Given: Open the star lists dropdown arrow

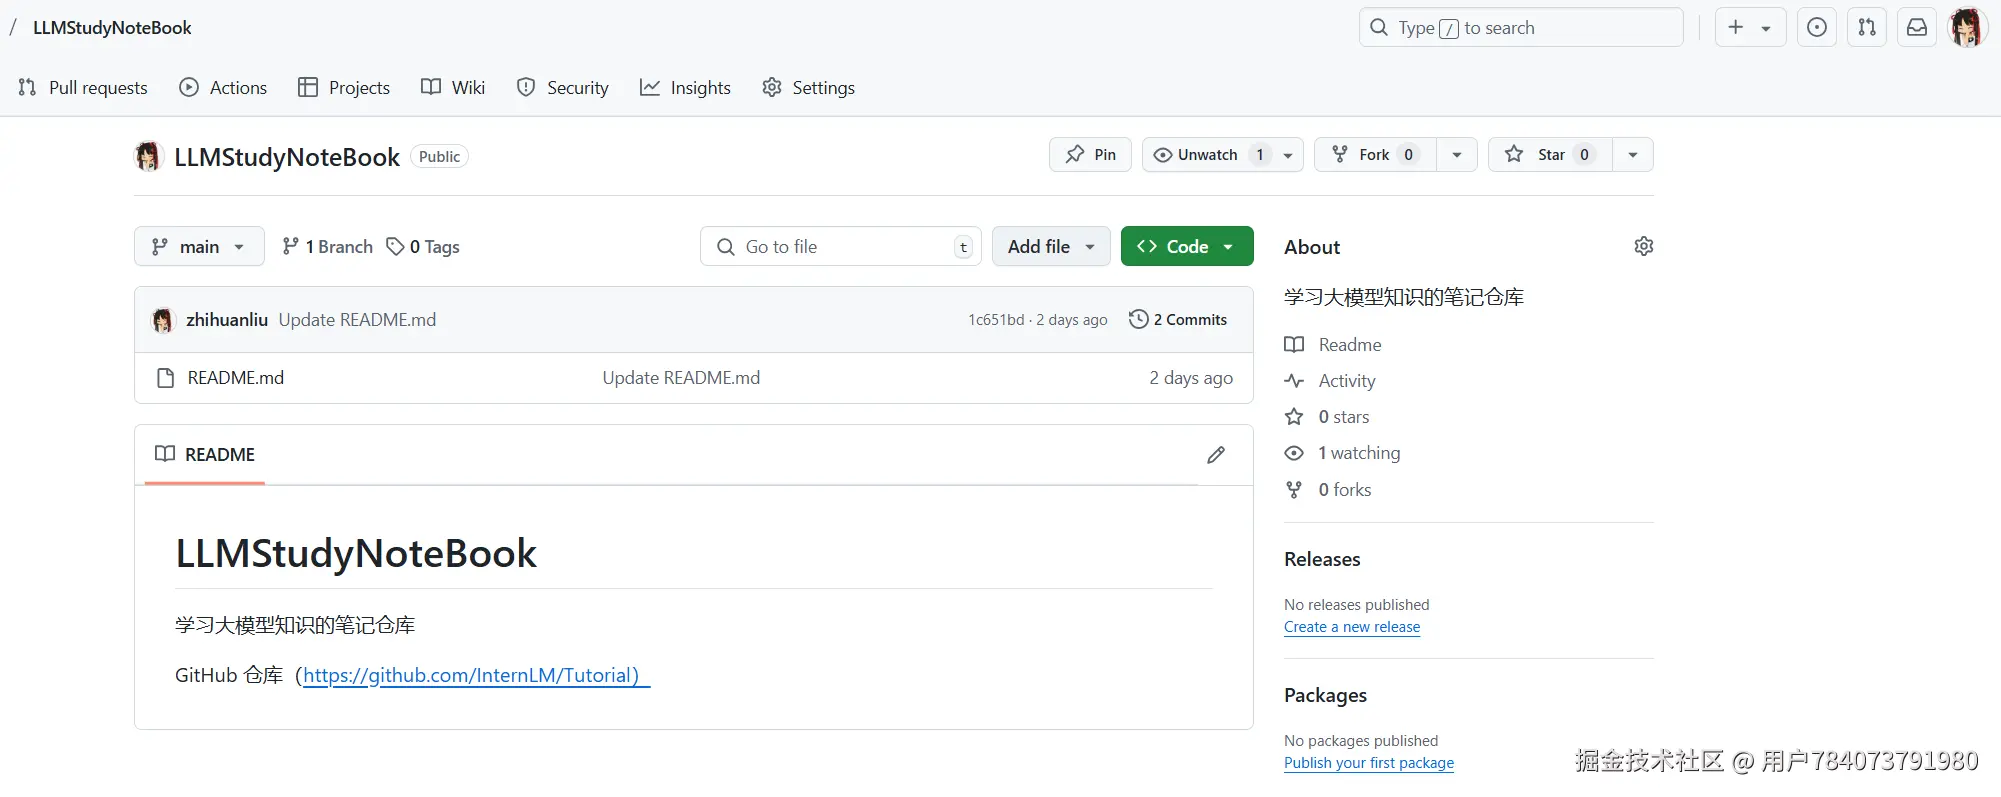Looking at the screenshot, I should tap(1632, 155).
